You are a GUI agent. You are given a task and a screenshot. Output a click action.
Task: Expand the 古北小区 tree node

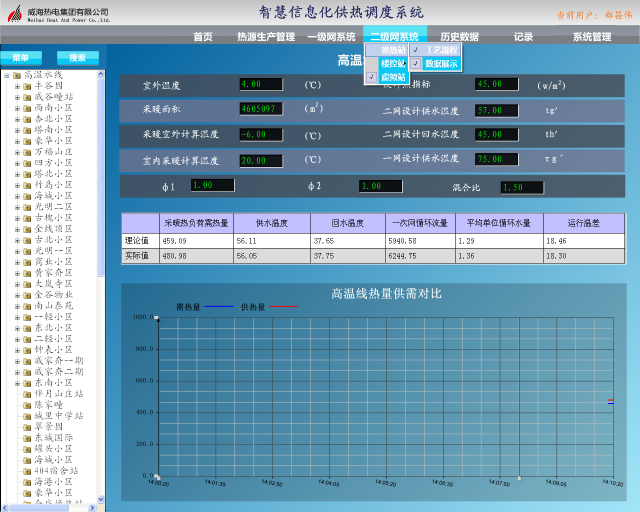tap(17, 240)
